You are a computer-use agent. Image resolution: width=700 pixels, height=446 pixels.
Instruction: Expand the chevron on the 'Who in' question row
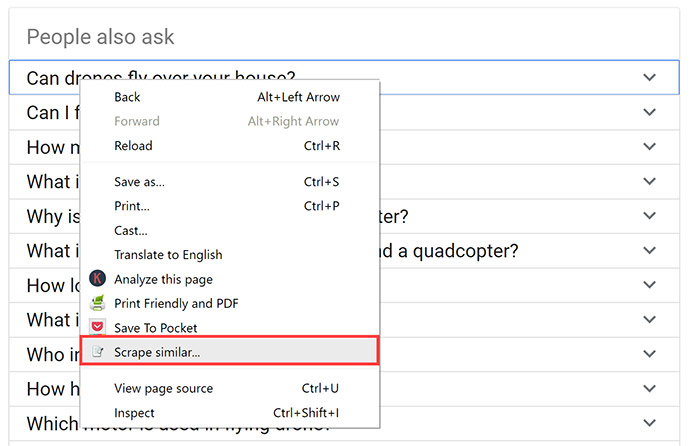[649, 354]
